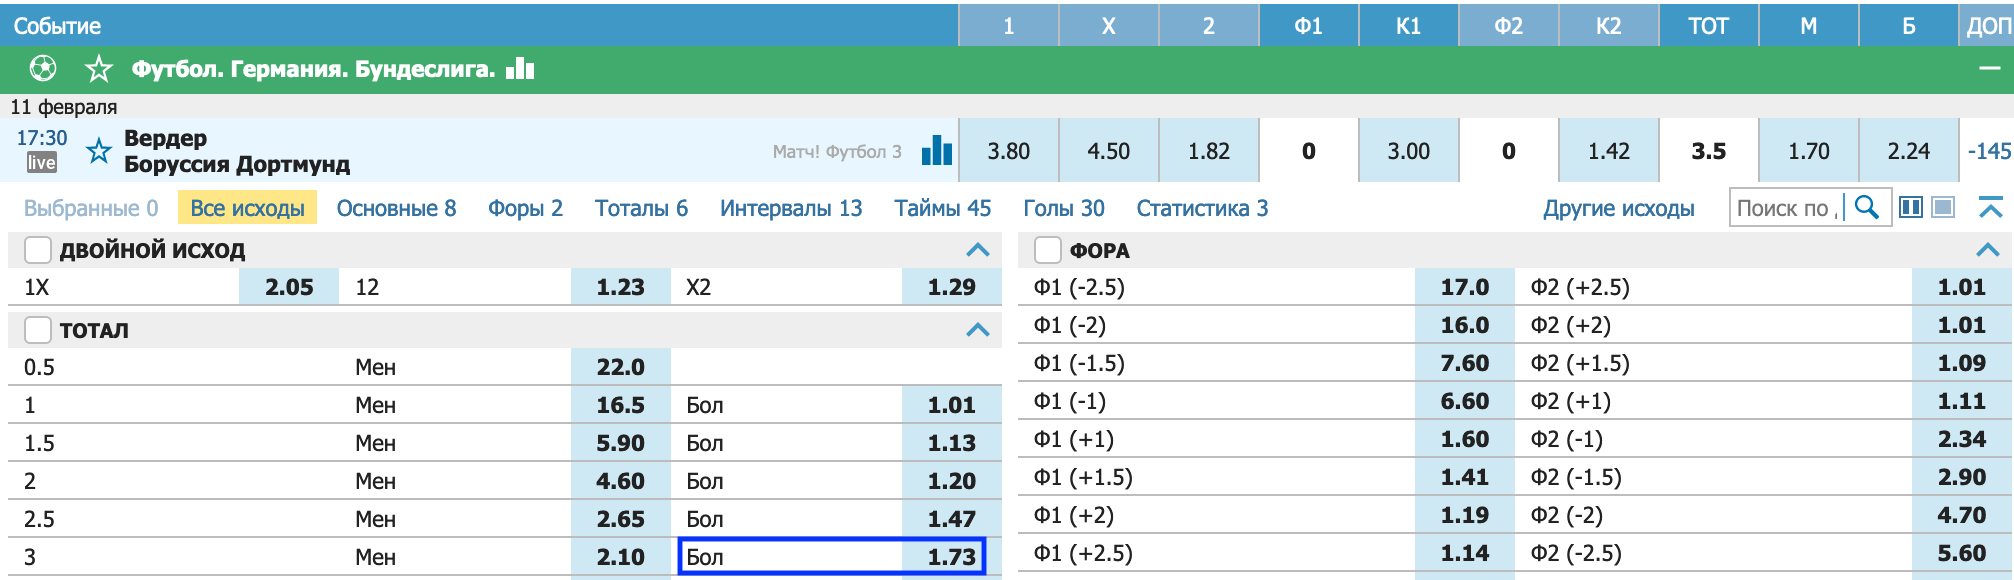The image size is (2014, 580).
Task: Tick the ДВОЙНОЙ ИСХОД checkbox
Action: [x=38, y=249]
